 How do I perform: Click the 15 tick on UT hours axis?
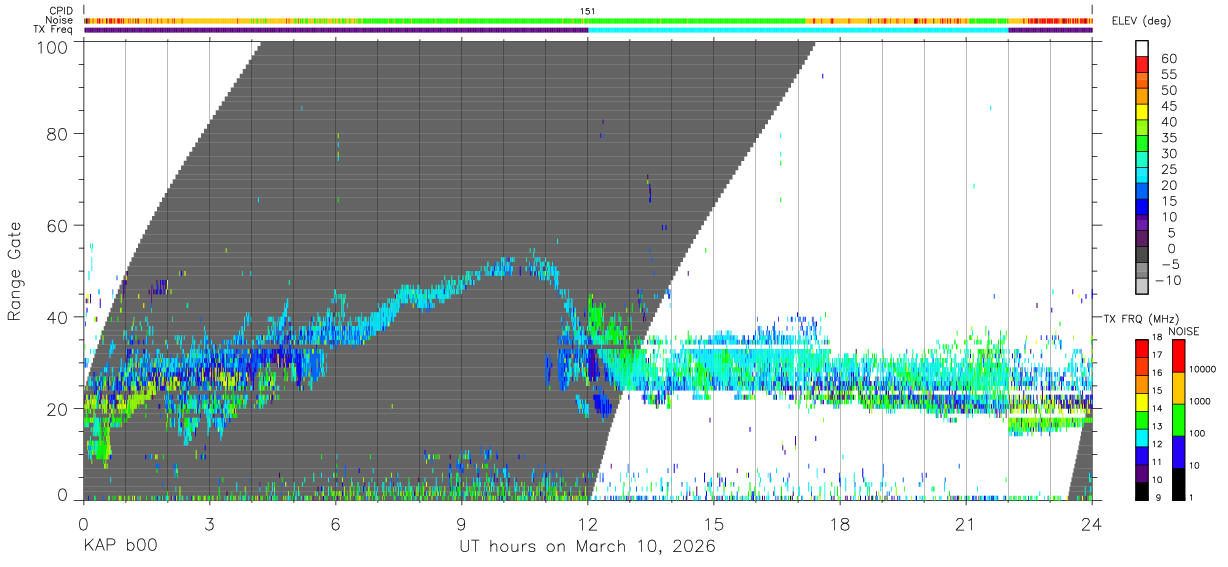coord(714,524)
